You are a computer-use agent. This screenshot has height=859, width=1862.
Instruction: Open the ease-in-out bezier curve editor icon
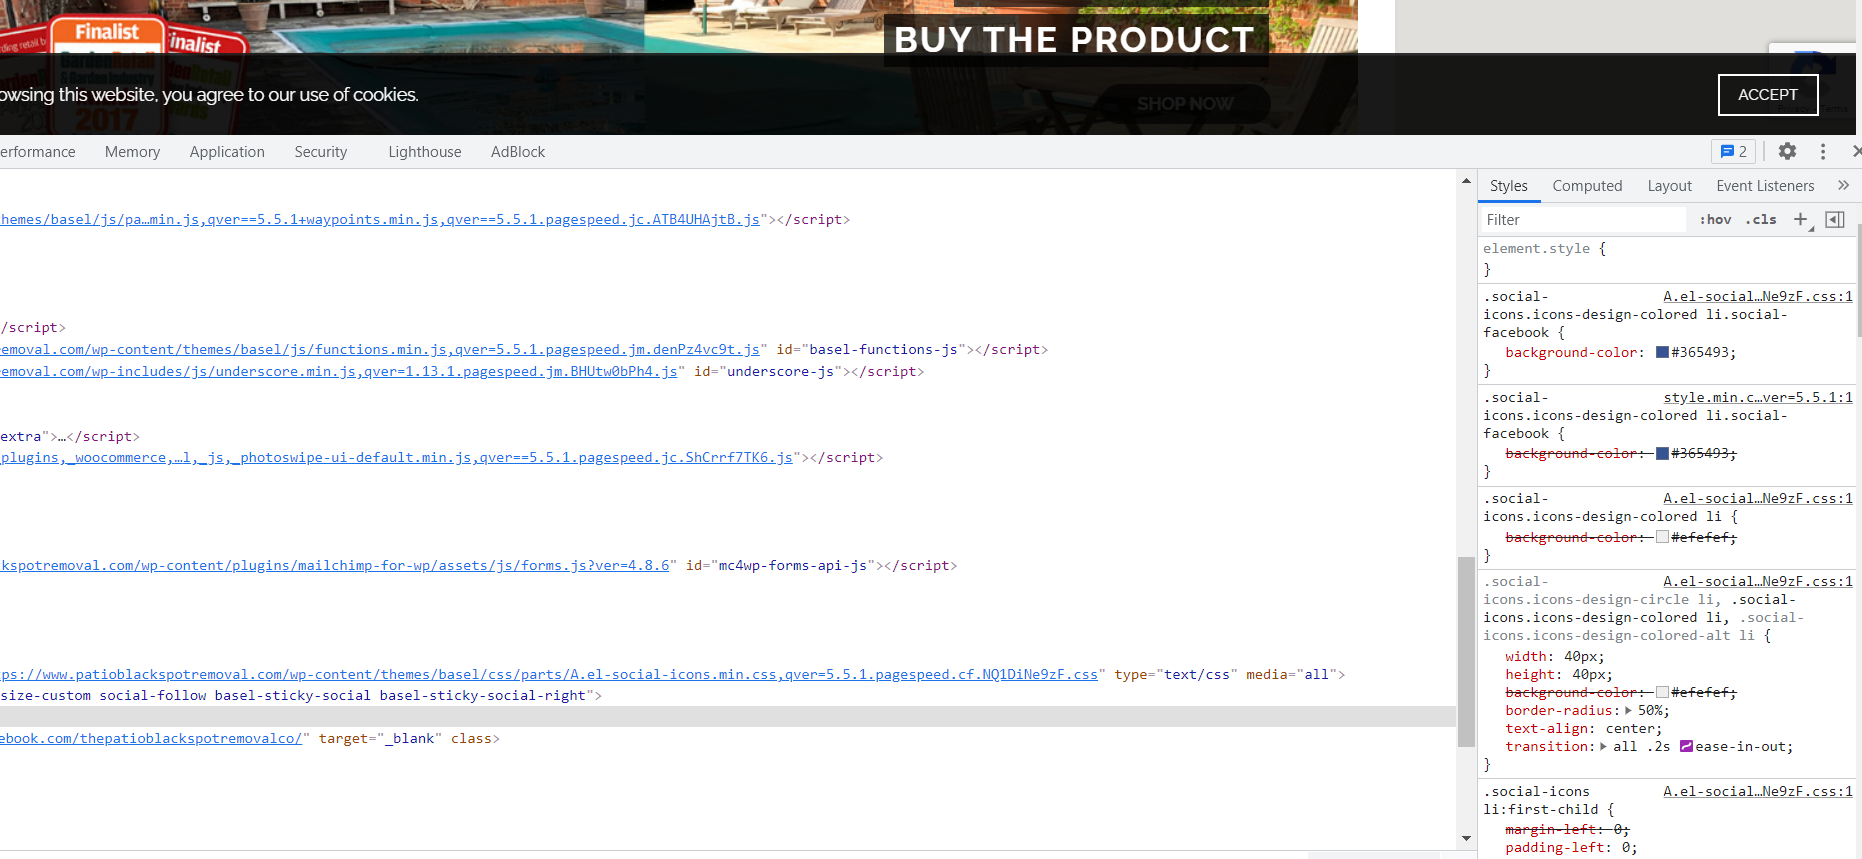pos(1686,747)
